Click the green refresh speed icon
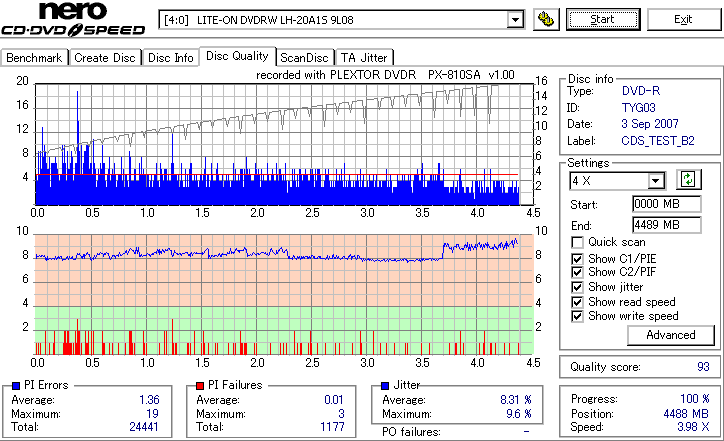This screenshot has height=441, width=724. click(x=688, y=180)
